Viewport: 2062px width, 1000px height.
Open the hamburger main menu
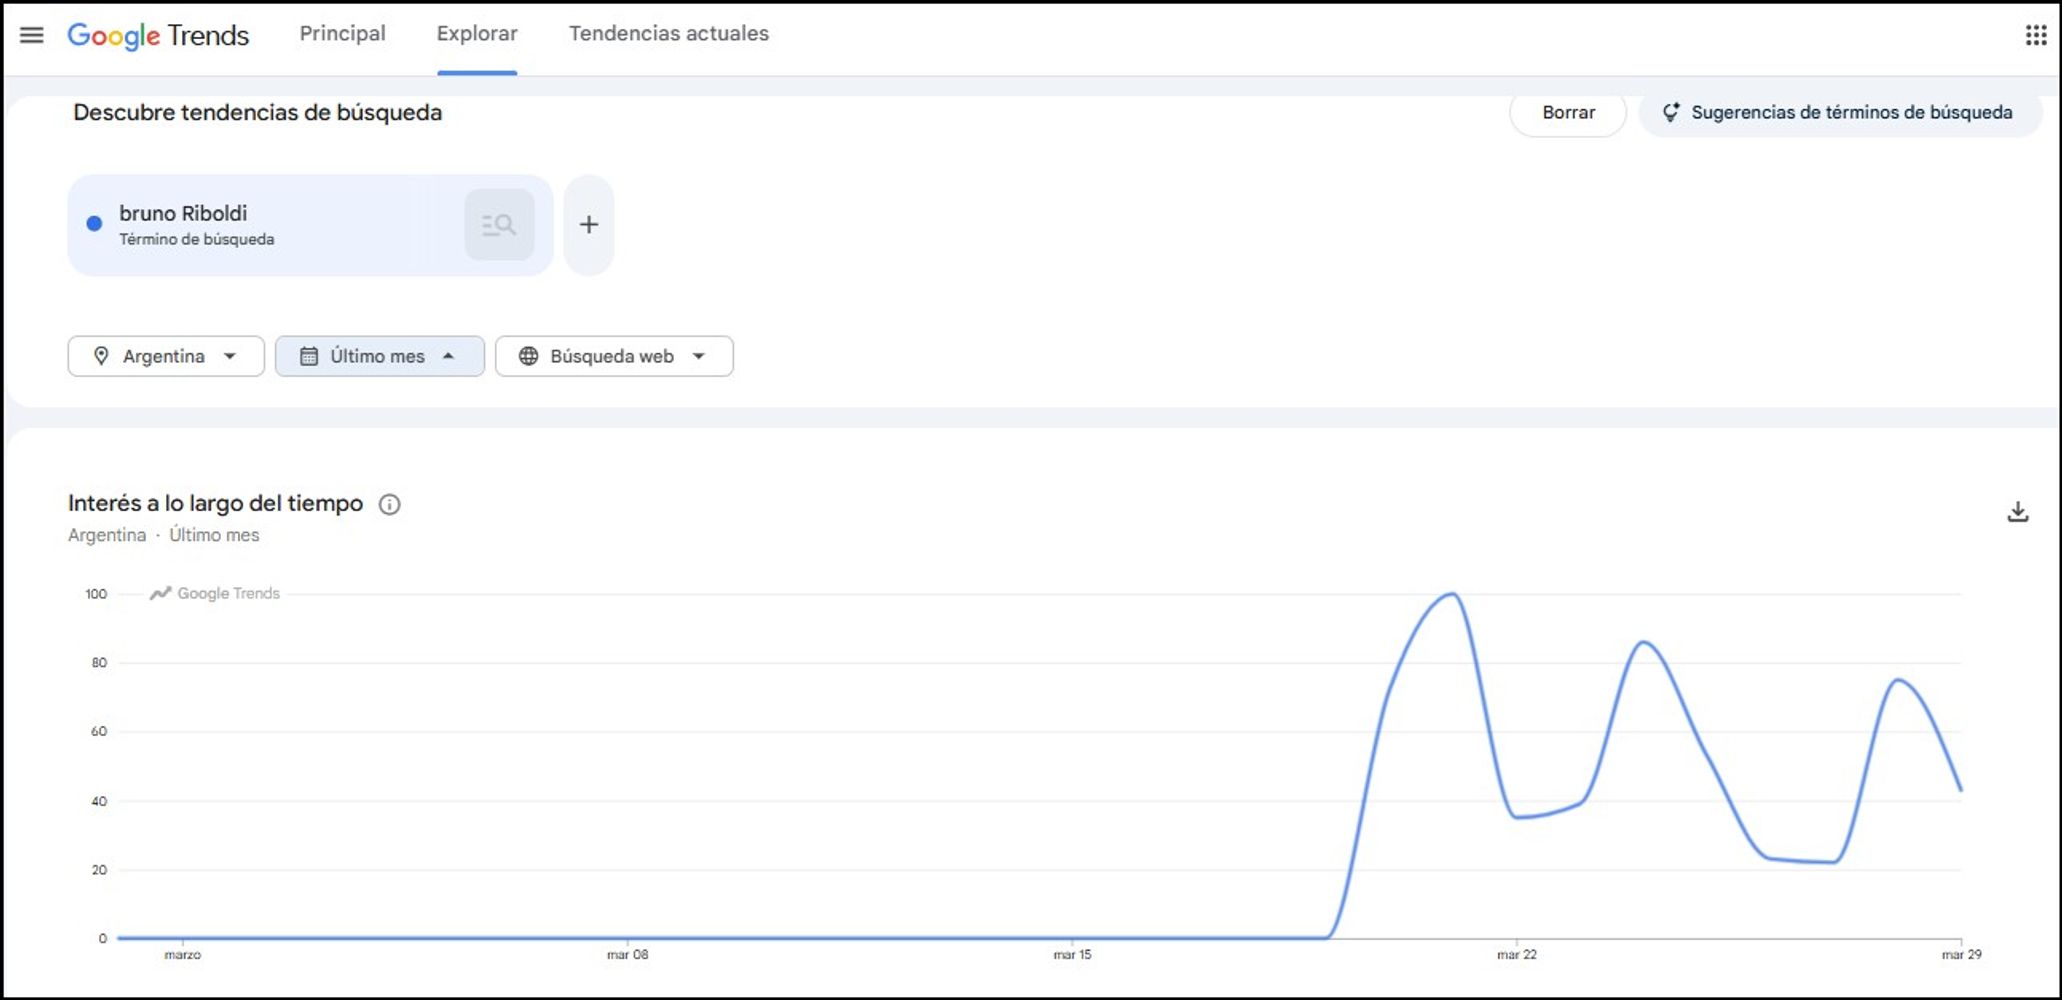(x=32, y=35)
